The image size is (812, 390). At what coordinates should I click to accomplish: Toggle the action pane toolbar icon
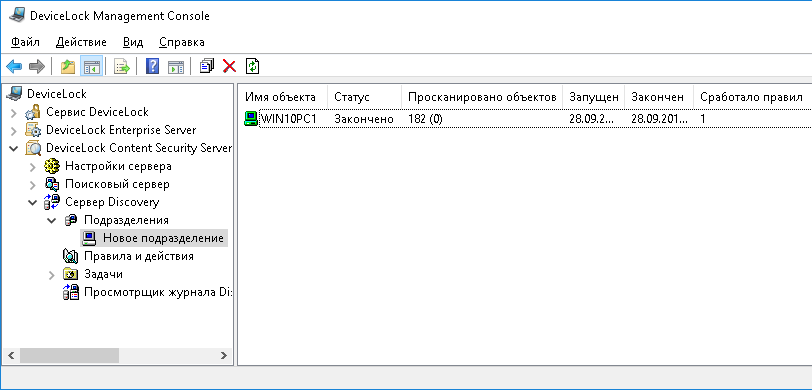(x=176, y=66)
